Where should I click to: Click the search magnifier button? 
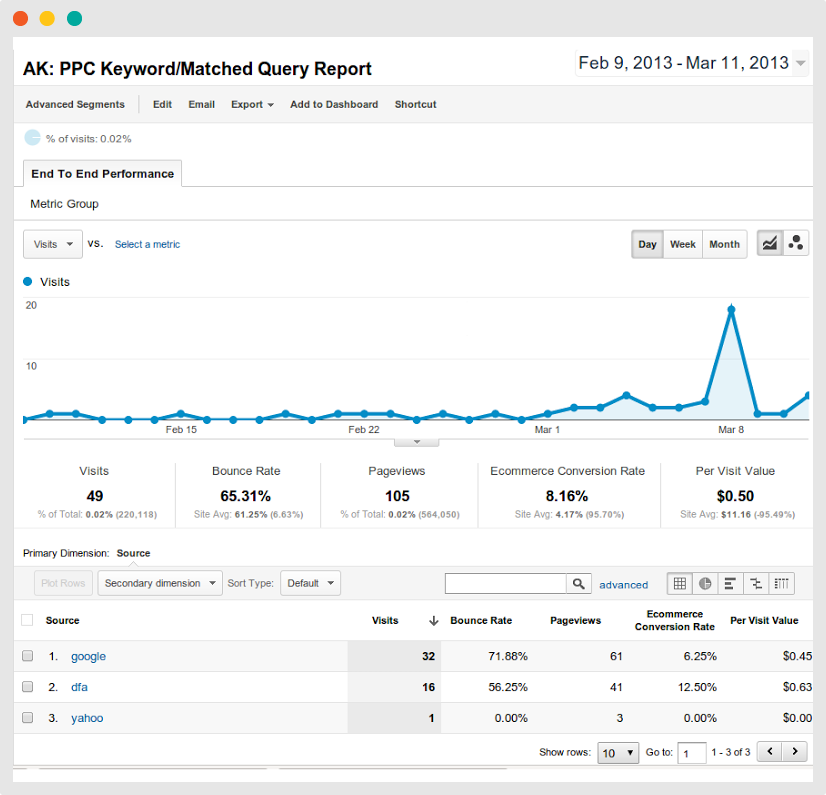pyautogui.click(x=579, y=584)
